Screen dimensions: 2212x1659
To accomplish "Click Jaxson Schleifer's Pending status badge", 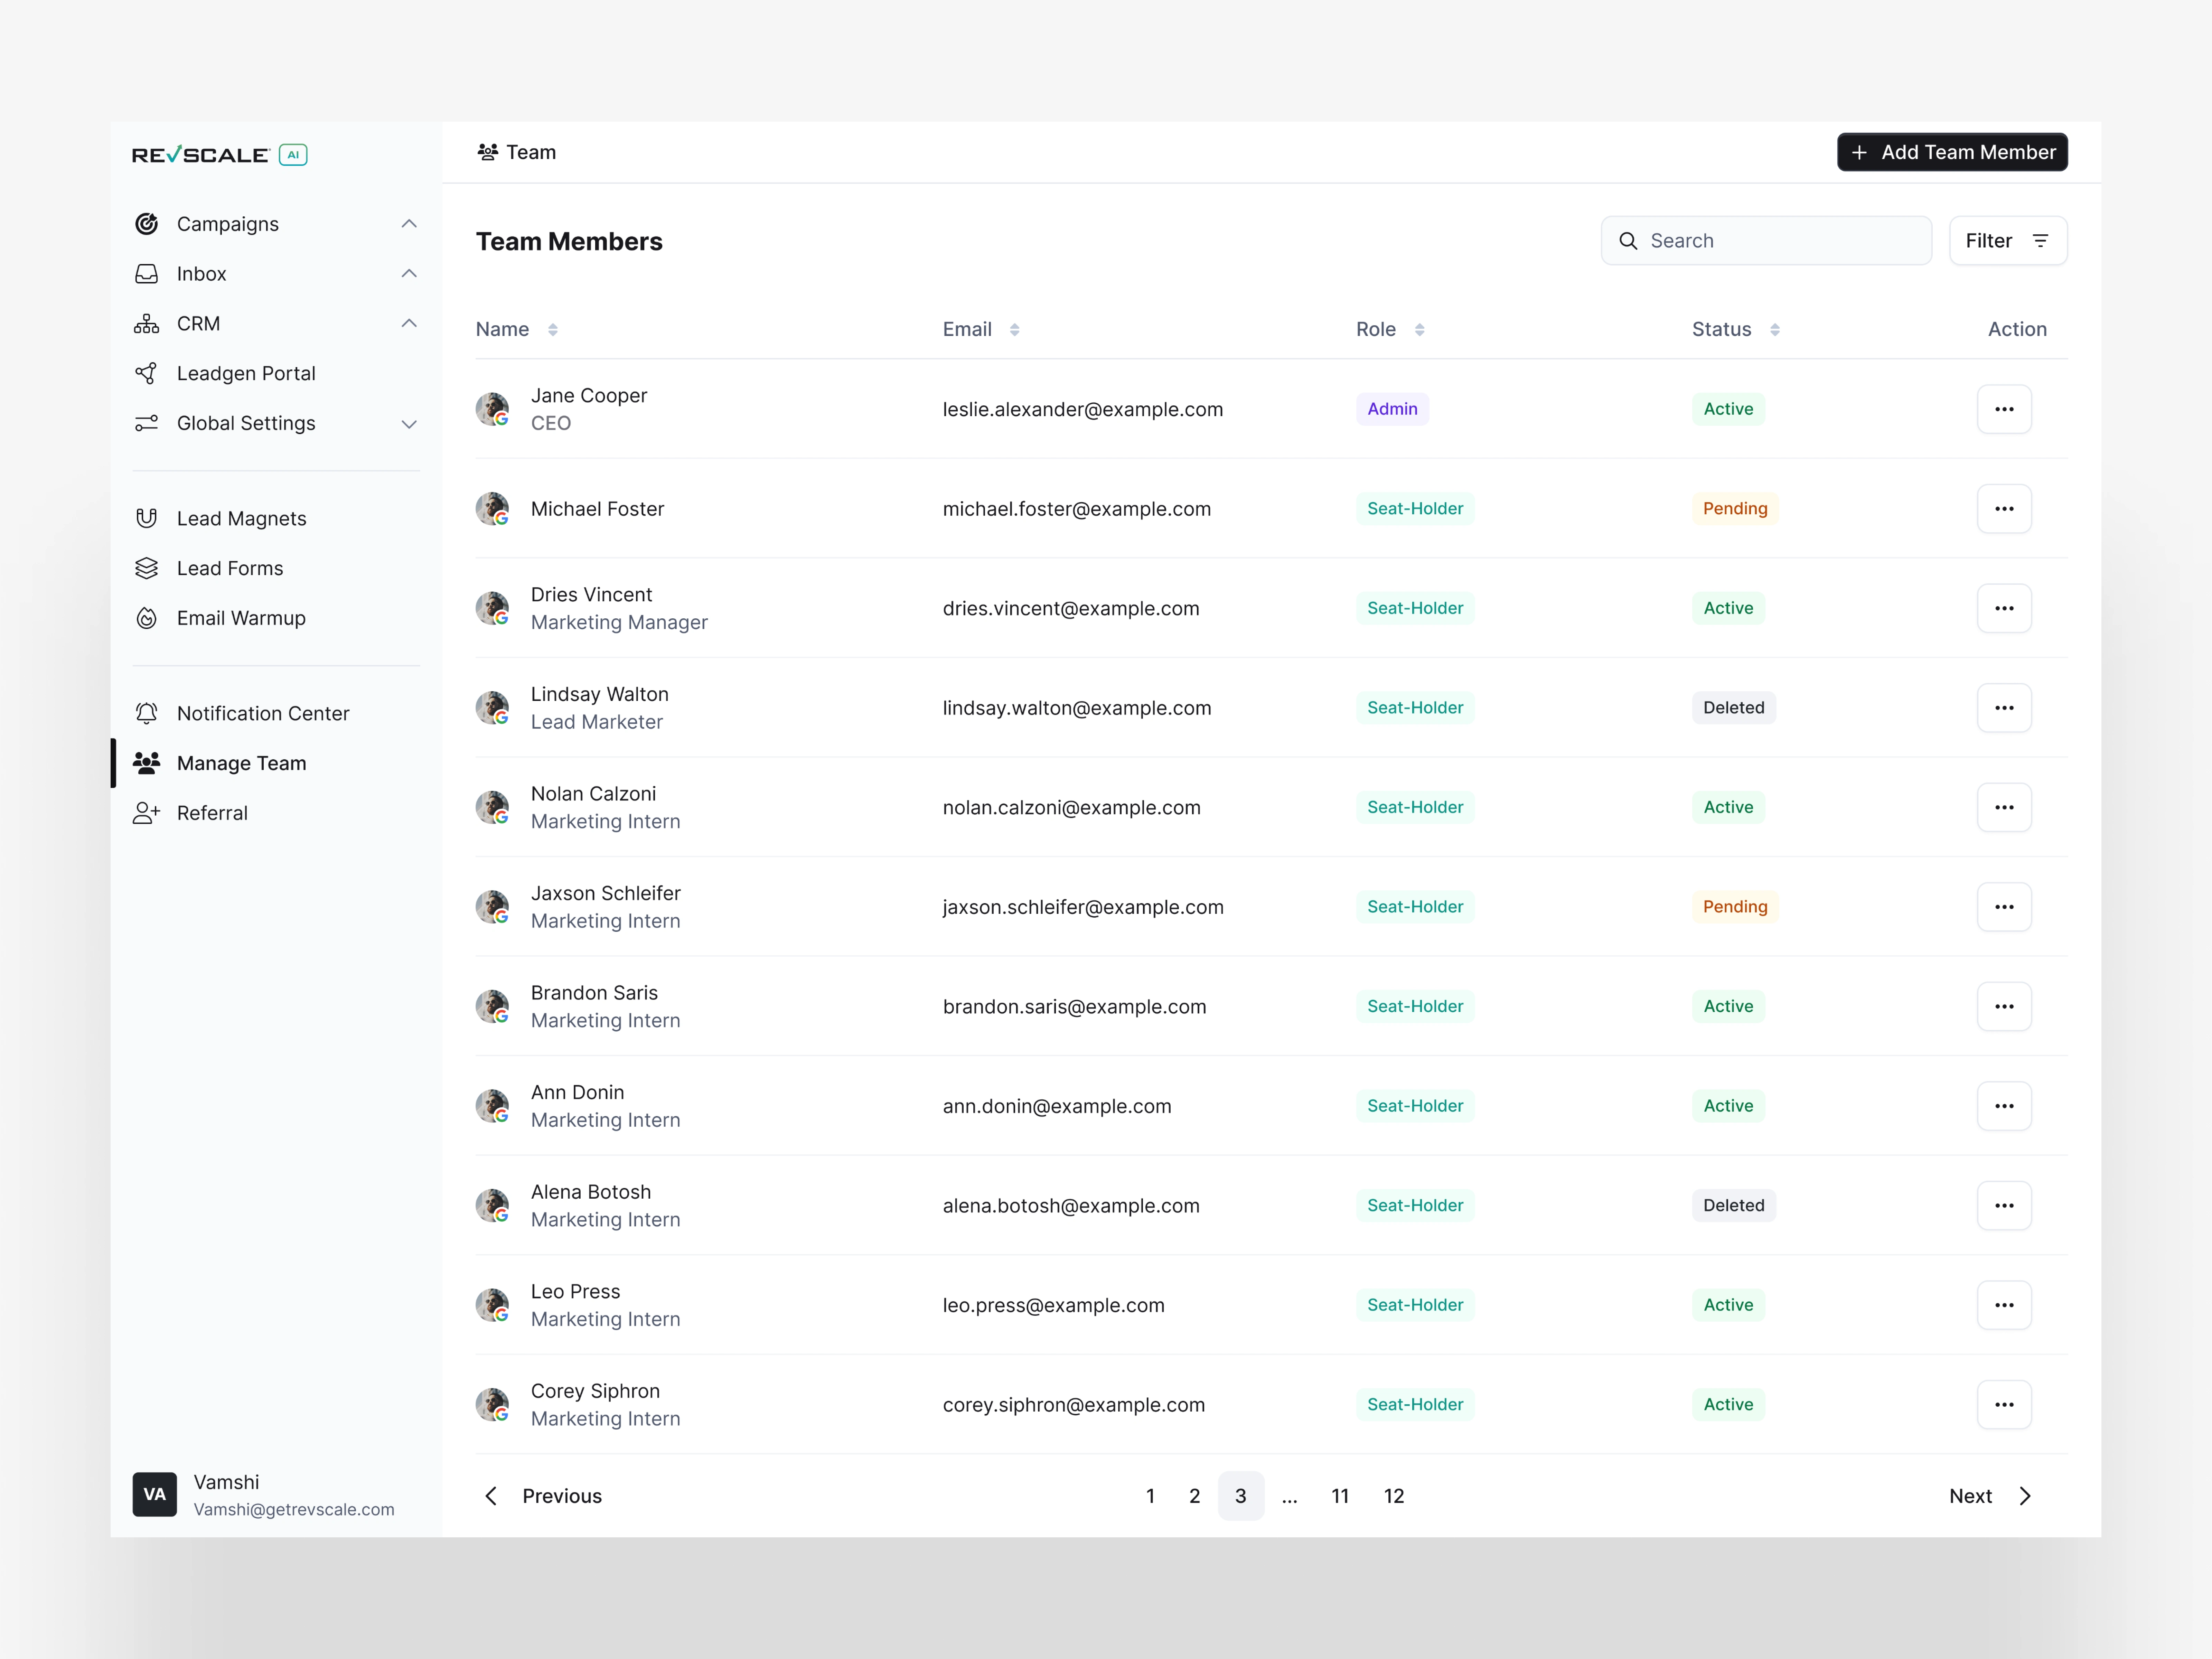I will point(1735,907).
